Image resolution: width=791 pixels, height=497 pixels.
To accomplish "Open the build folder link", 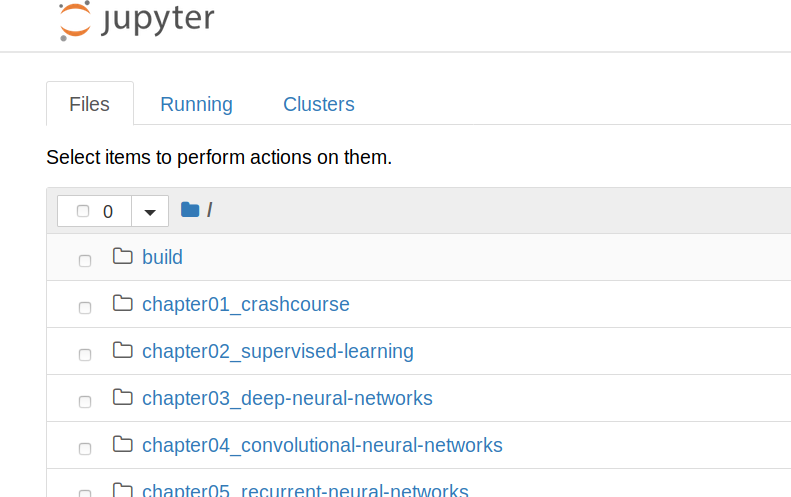I will (x=162, y=257).
